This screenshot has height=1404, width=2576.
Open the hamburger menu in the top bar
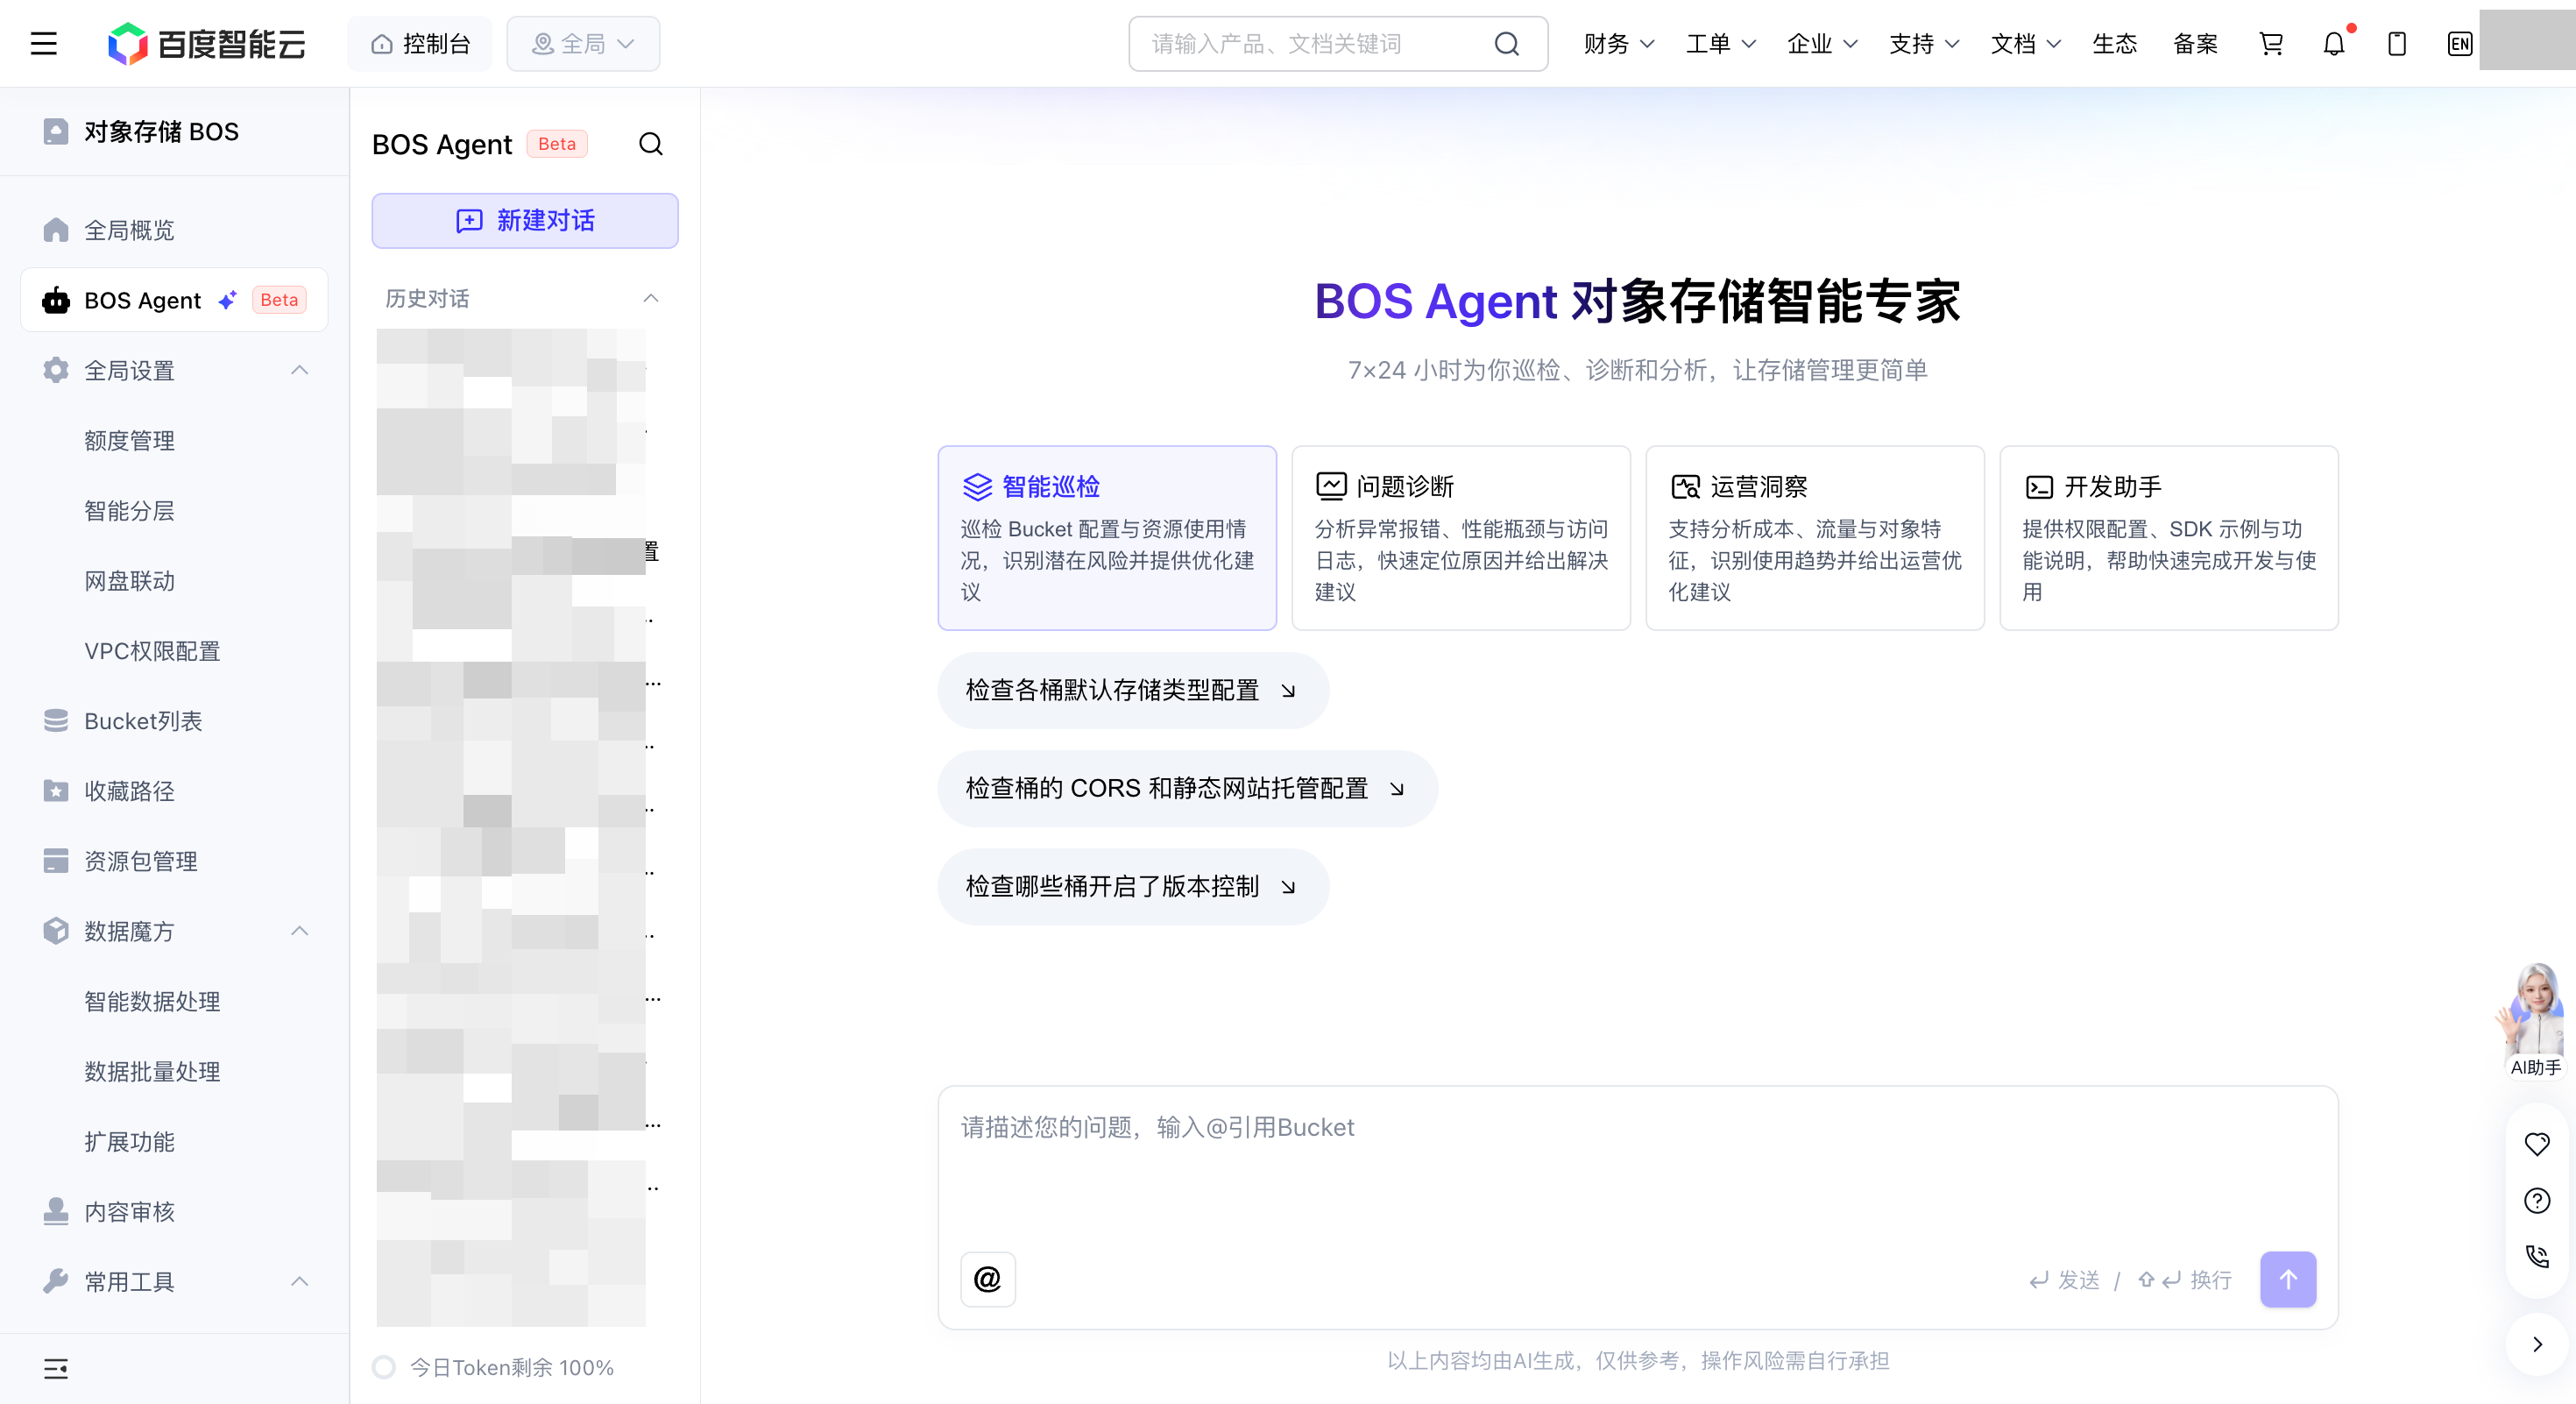(x=44, y=44)
